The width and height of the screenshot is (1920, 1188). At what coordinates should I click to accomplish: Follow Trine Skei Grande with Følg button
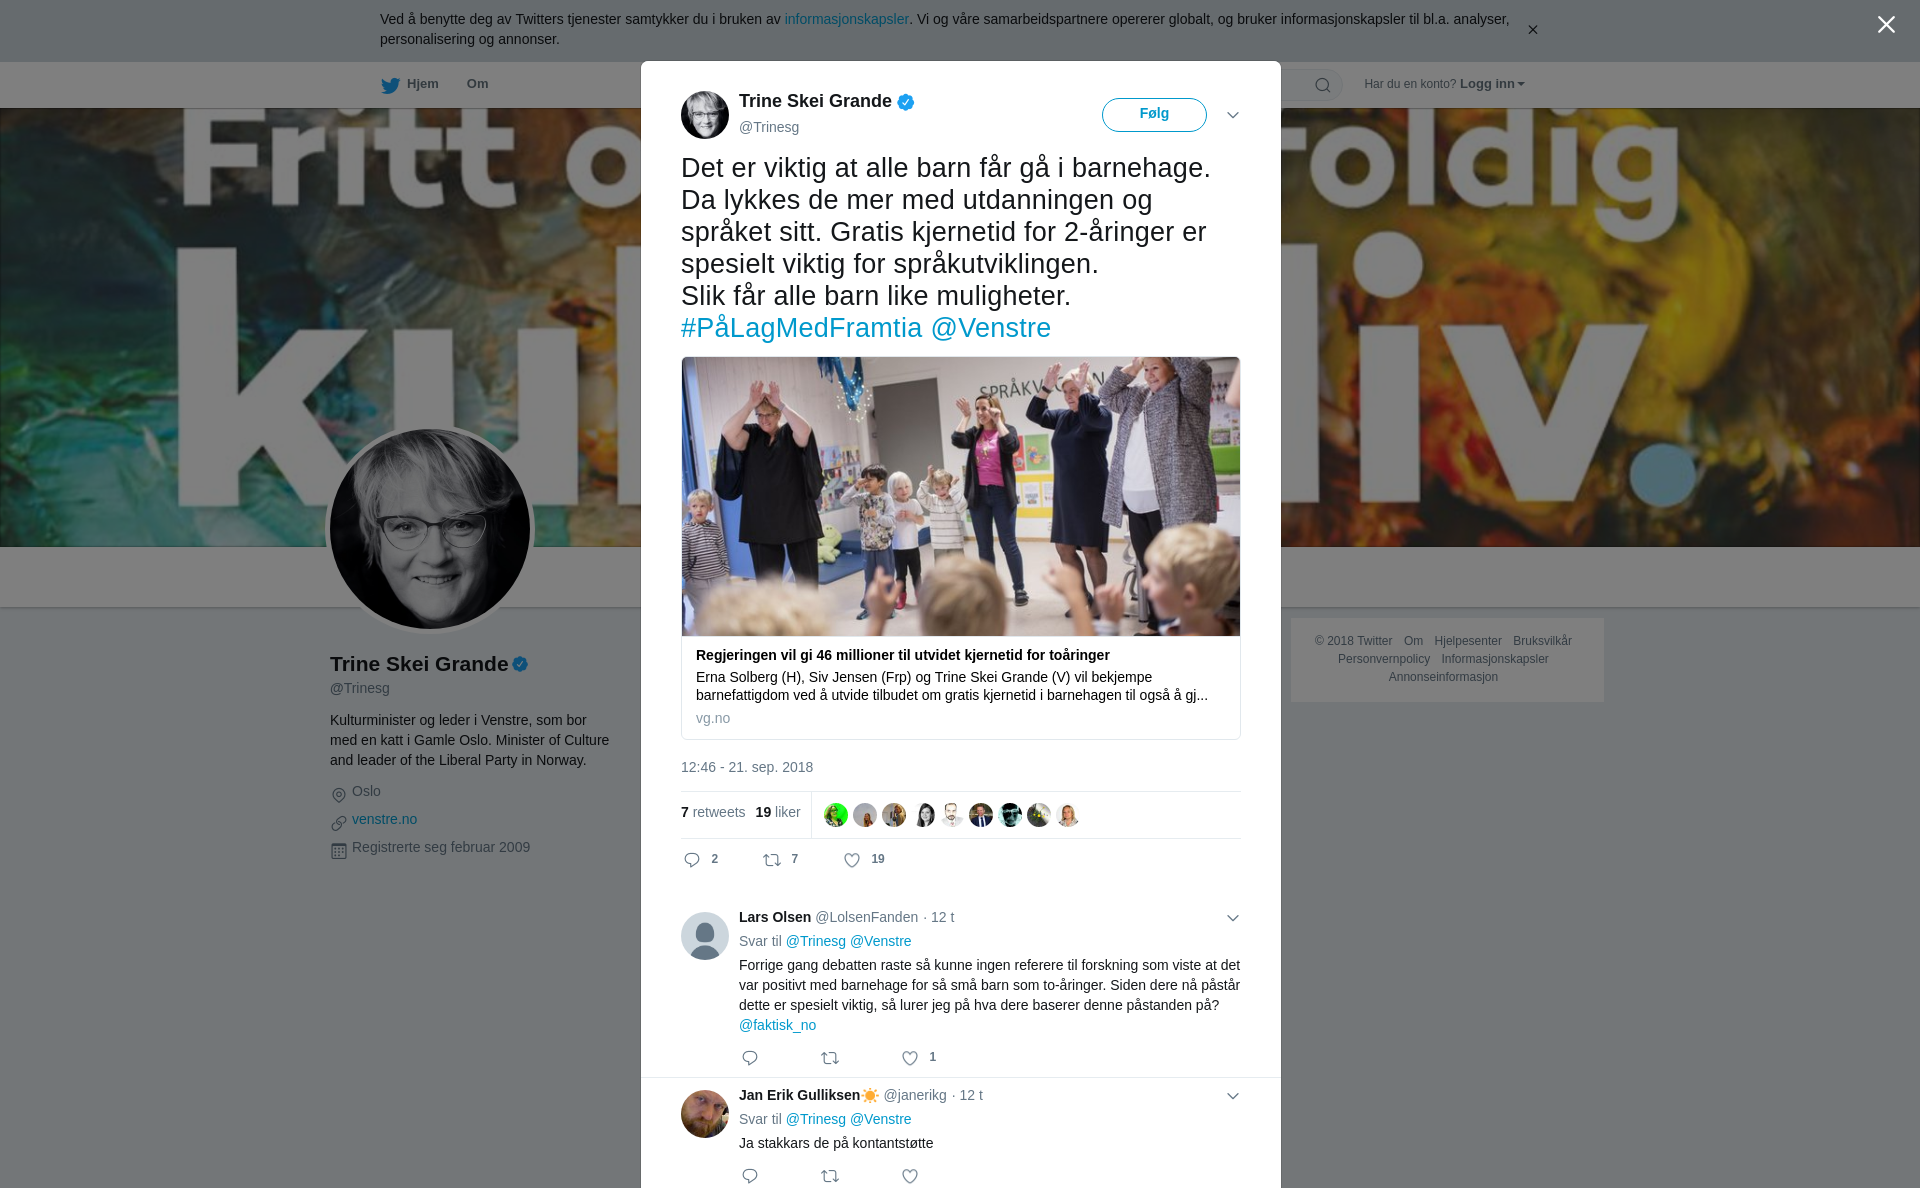(x=1154, y=115)
